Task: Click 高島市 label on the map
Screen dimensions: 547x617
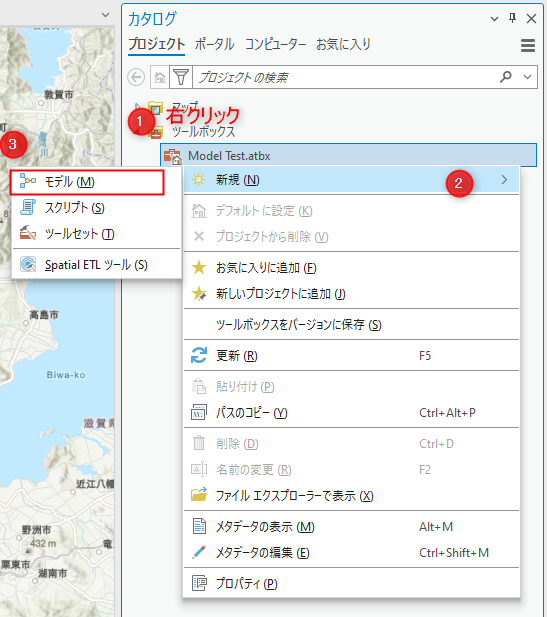Action: (44, 315)
